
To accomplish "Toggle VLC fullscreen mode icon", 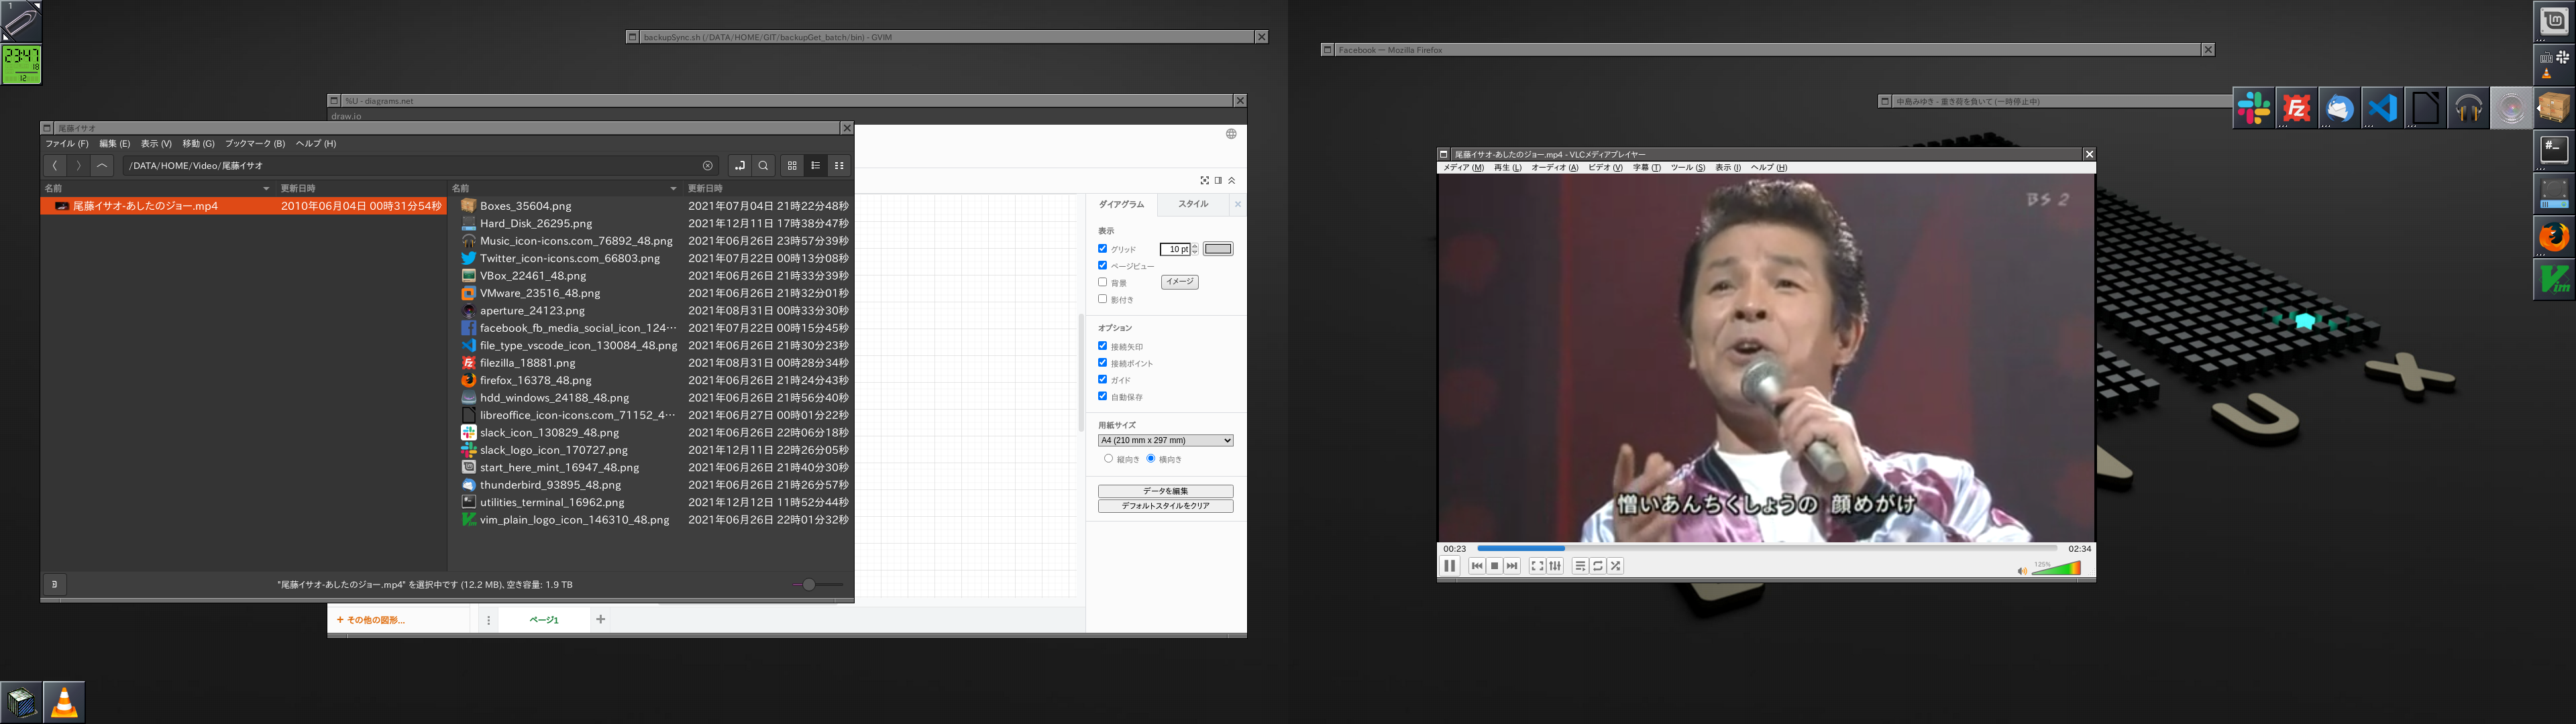I will click(x=1537, y=566).
